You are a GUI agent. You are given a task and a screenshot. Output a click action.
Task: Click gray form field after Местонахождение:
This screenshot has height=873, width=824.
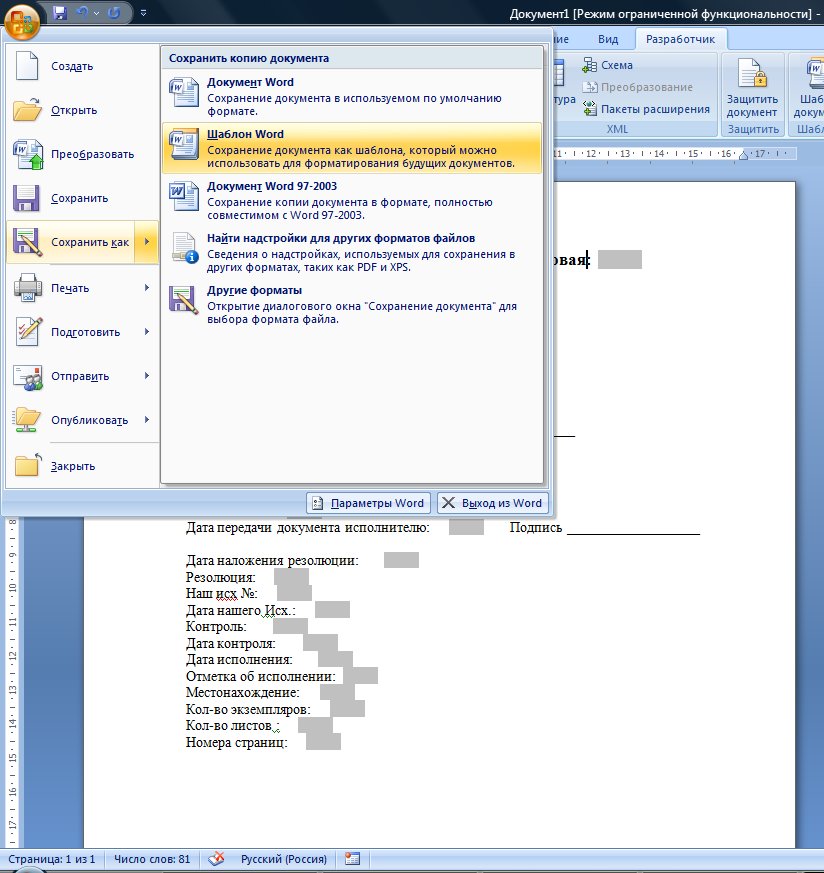(x=337, y=692)
